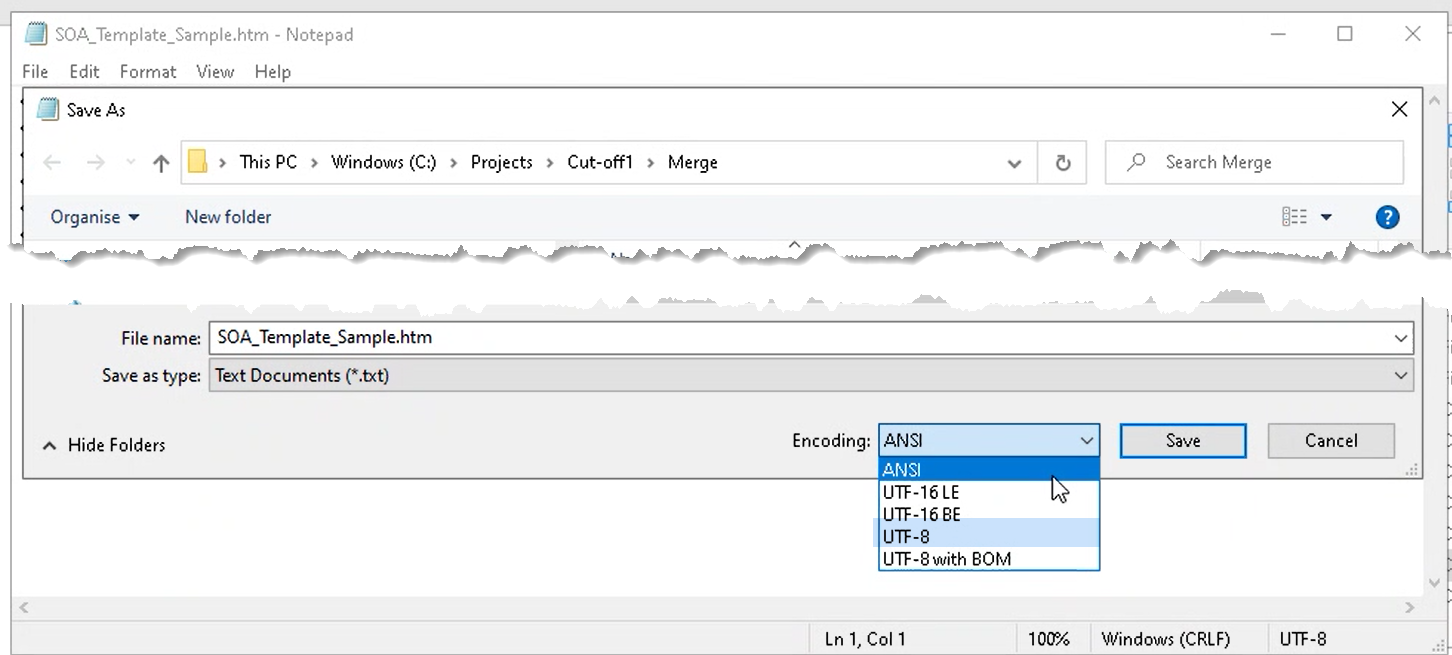Click the Search Merge box
Viewport: 1452px width, 655px height.
coord(1254,163)
